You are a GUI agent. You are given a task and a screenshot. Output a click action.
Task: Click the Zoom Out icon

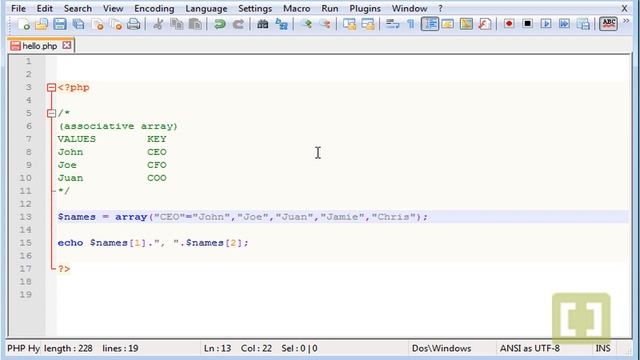coord(325,24)
